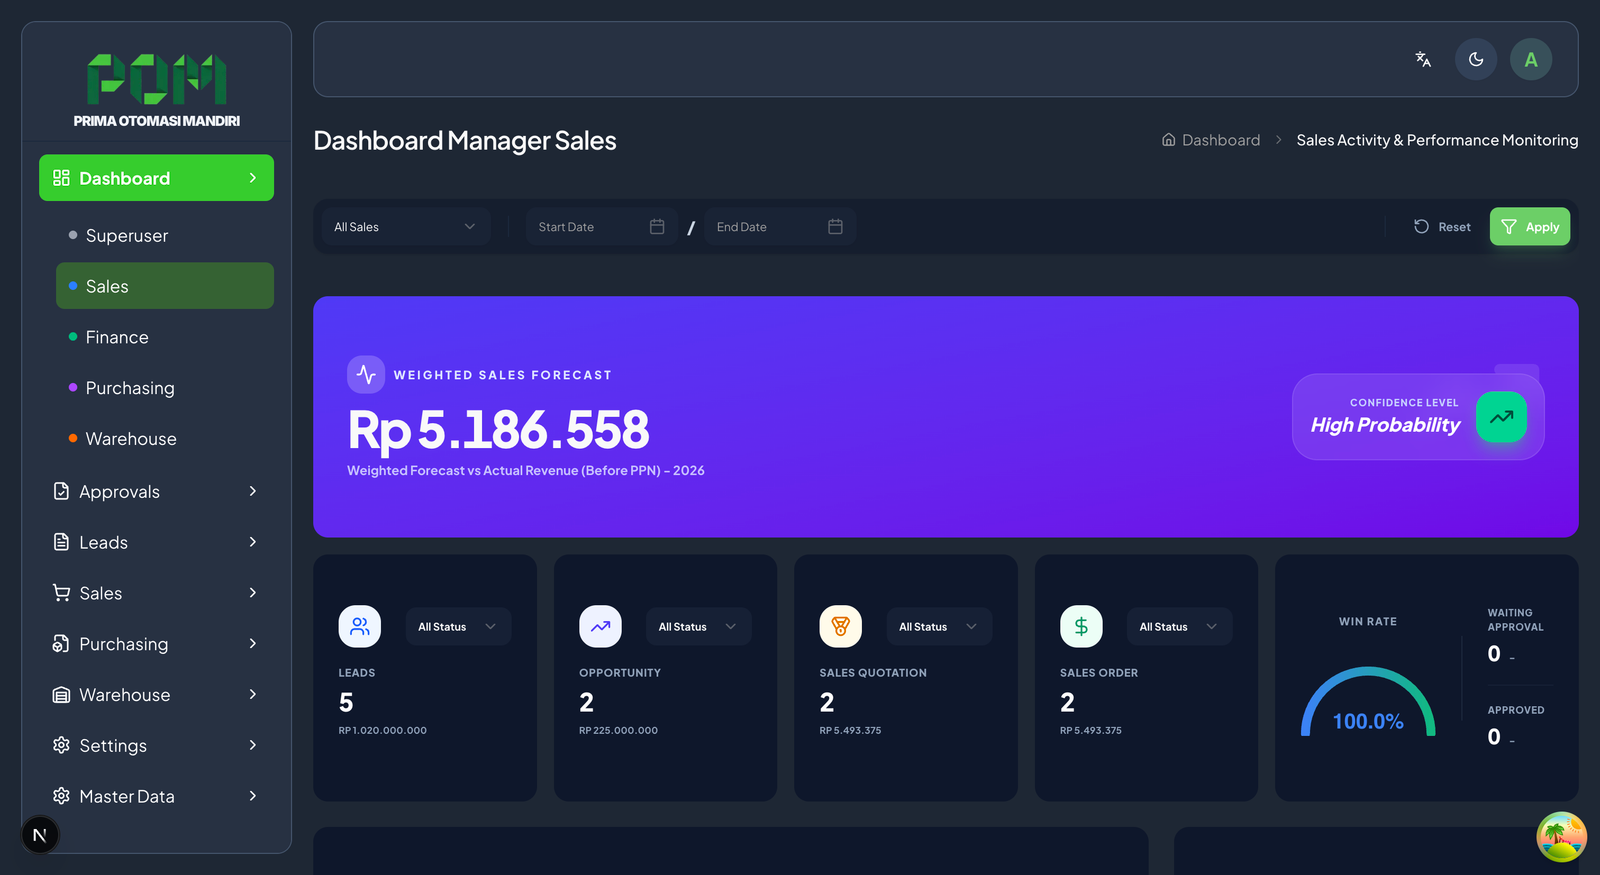Expand the Master Data sidebar menu
The image size is (1600, 875).
click(156, 796)
